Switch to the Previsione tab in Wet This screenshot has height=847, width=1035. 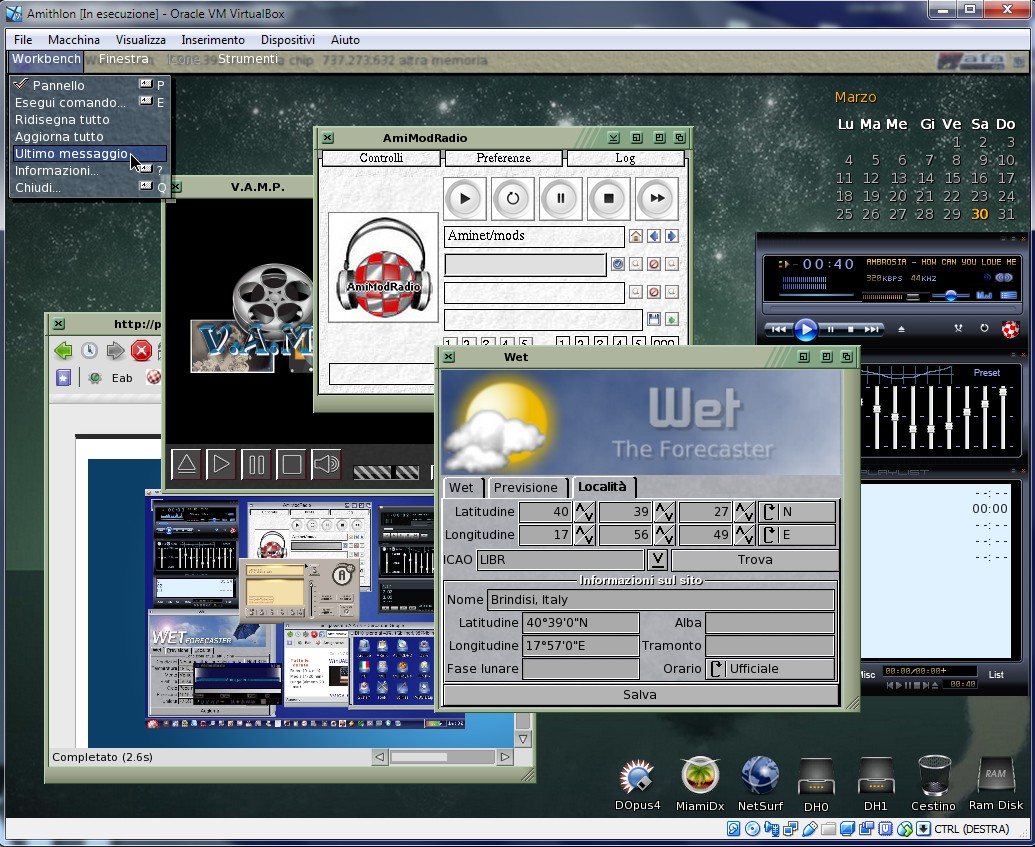click(x=526, y=488)
